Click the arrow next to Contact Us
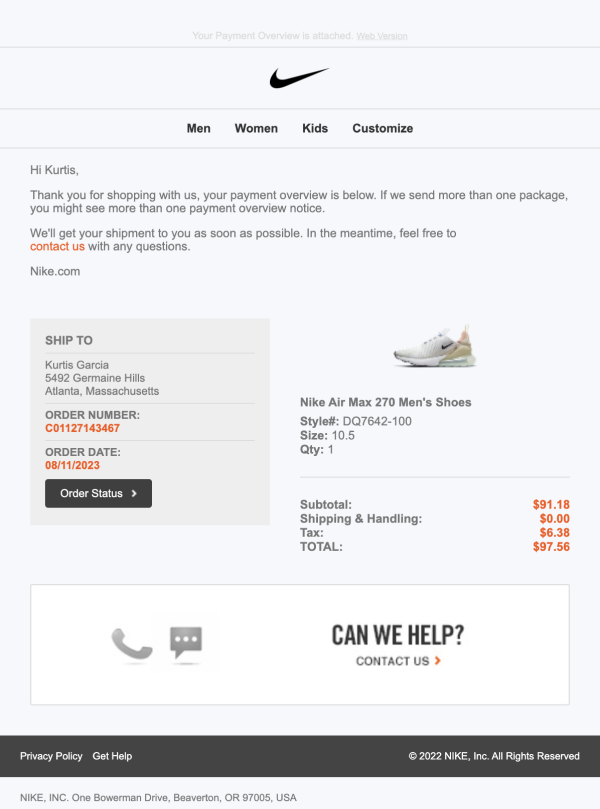Screen dimensions: 600x809 coord(438,661)
